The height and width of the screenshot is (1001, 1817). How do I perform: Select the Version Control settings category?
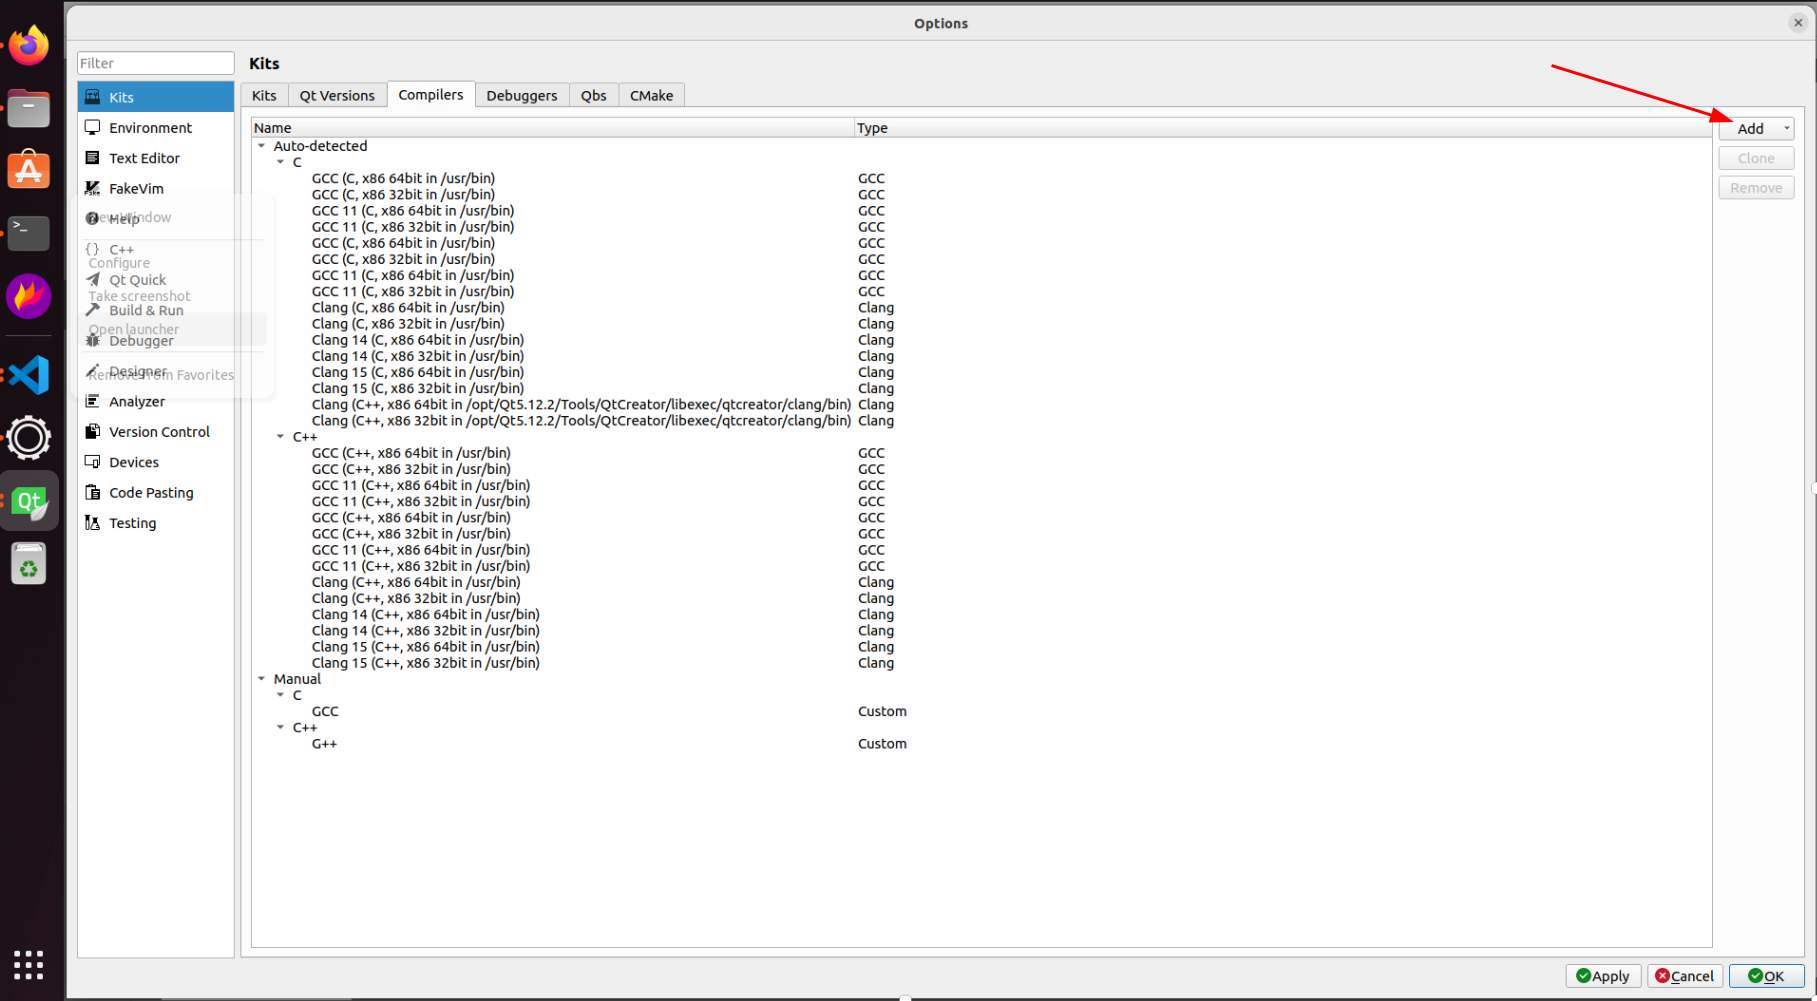[x=158, y=431]
